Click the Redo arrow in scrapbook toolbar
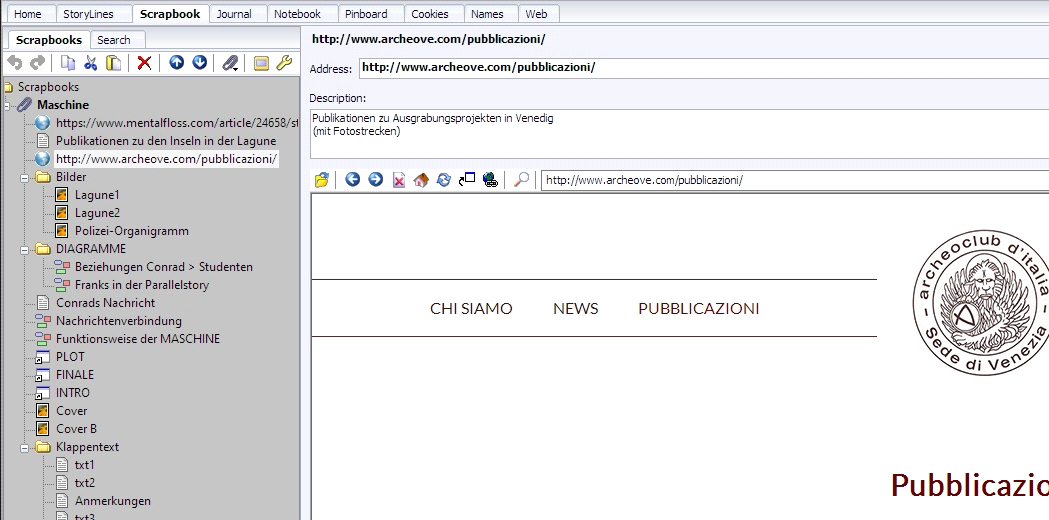This screenshot has width=1049, height=520. [38, 63]
